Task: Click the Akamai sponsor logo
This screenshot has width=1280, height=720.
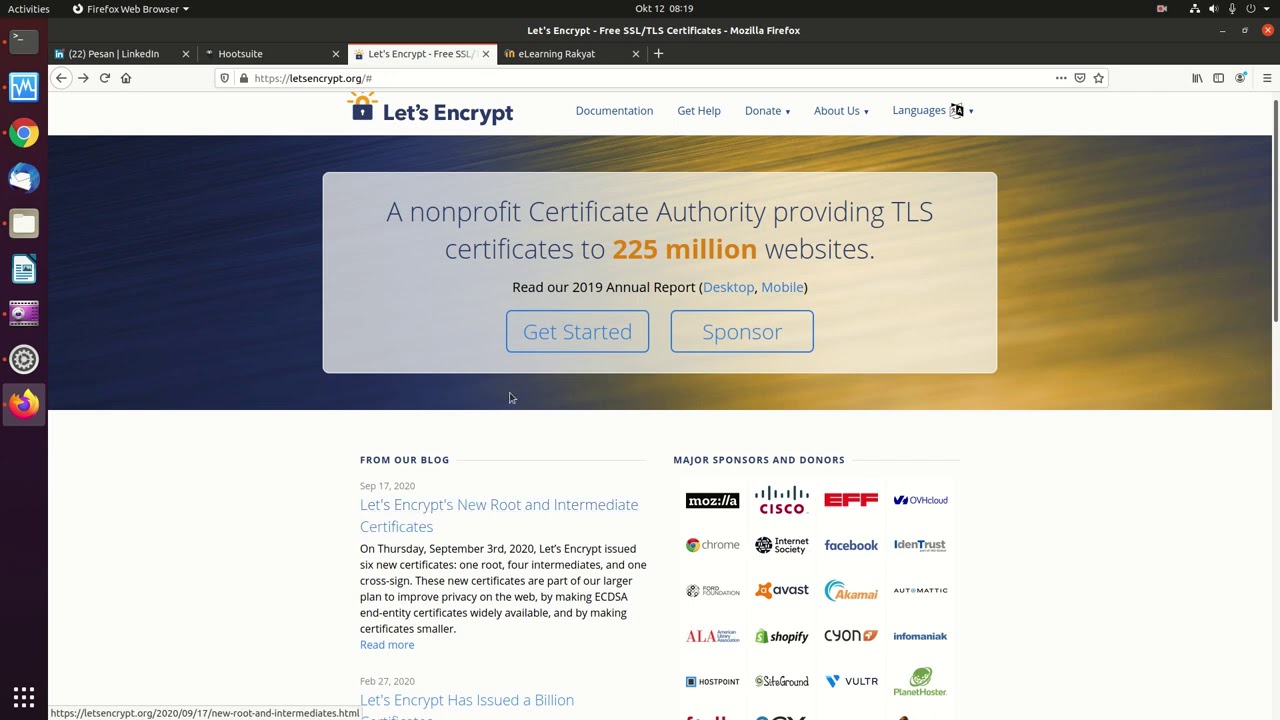Action: [851, 591]
